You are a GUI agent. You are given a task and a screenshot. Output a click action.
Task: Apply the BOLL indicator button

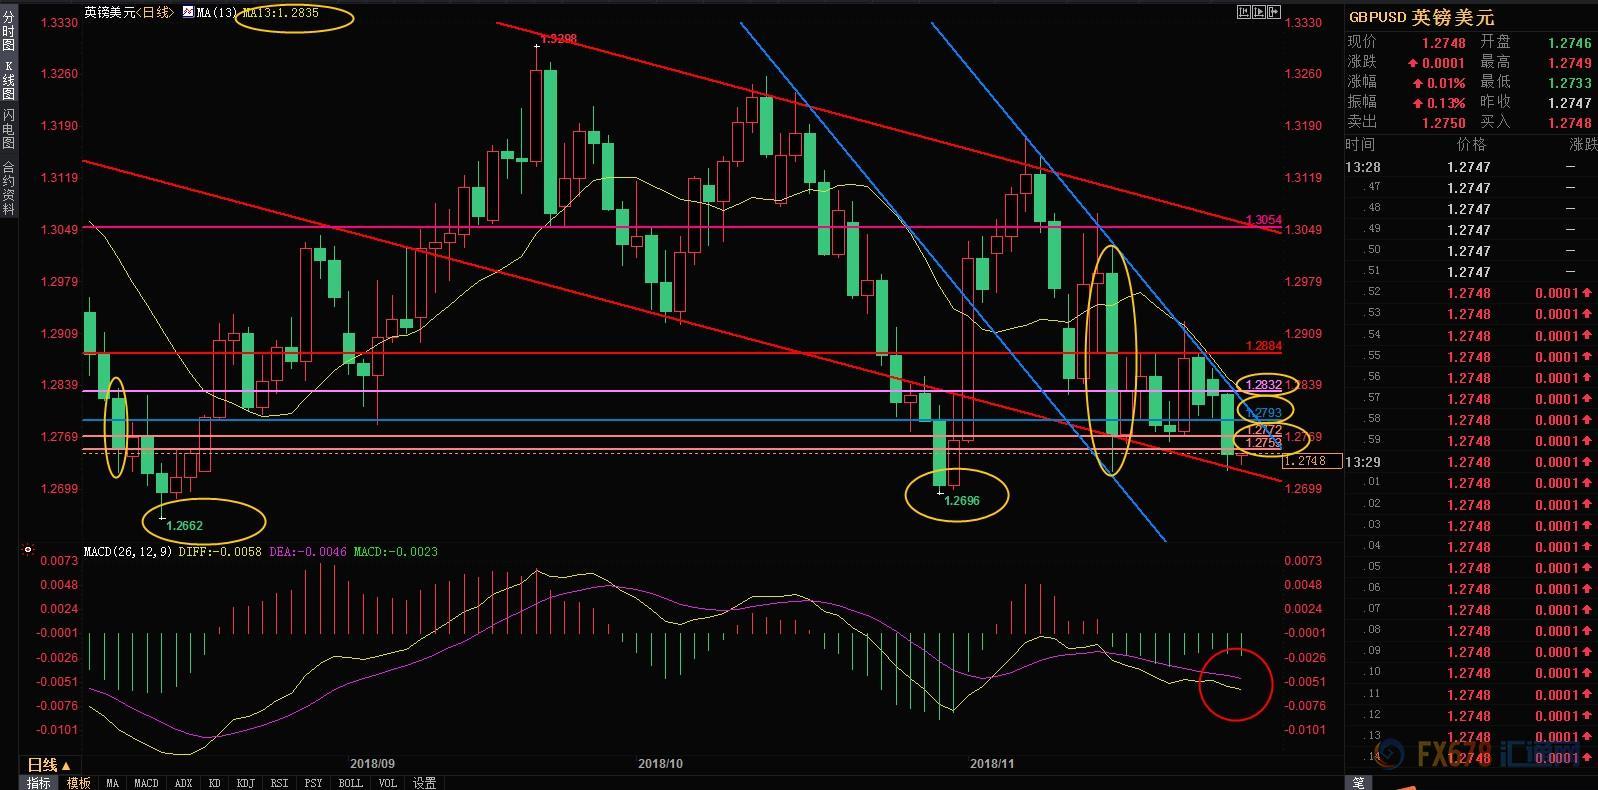point(350,783)
